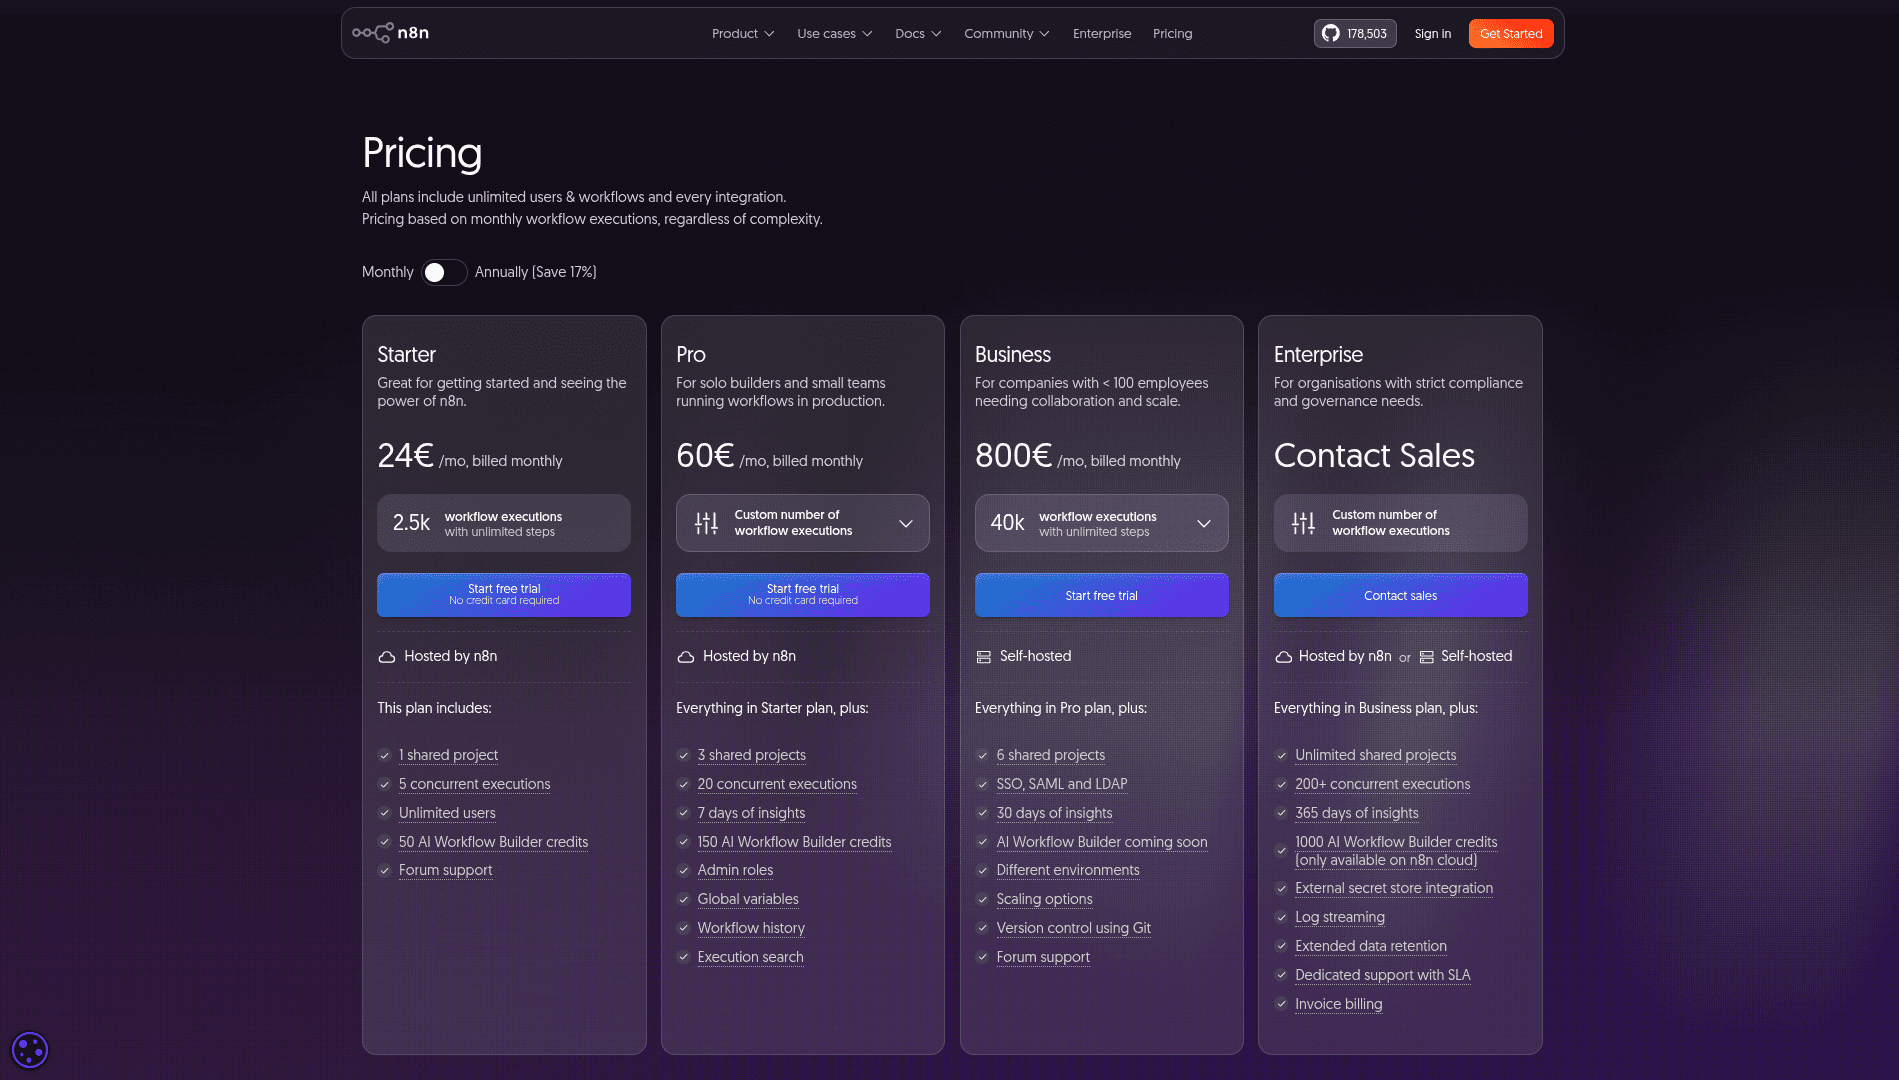Click the n8n logo in the header
This screenshot has height=1080, width=1899.
click(x=391, y=33)
